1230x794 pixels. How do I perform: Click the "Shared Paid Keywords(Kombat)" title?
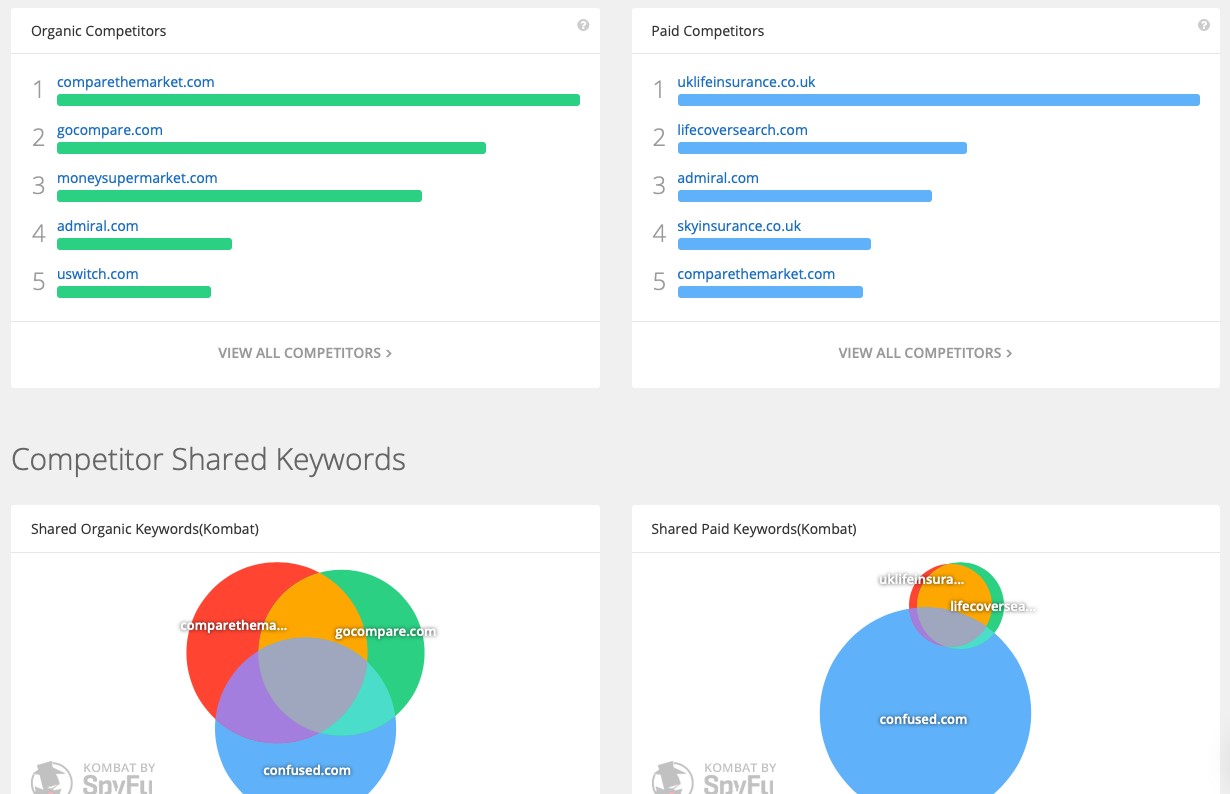754,529
